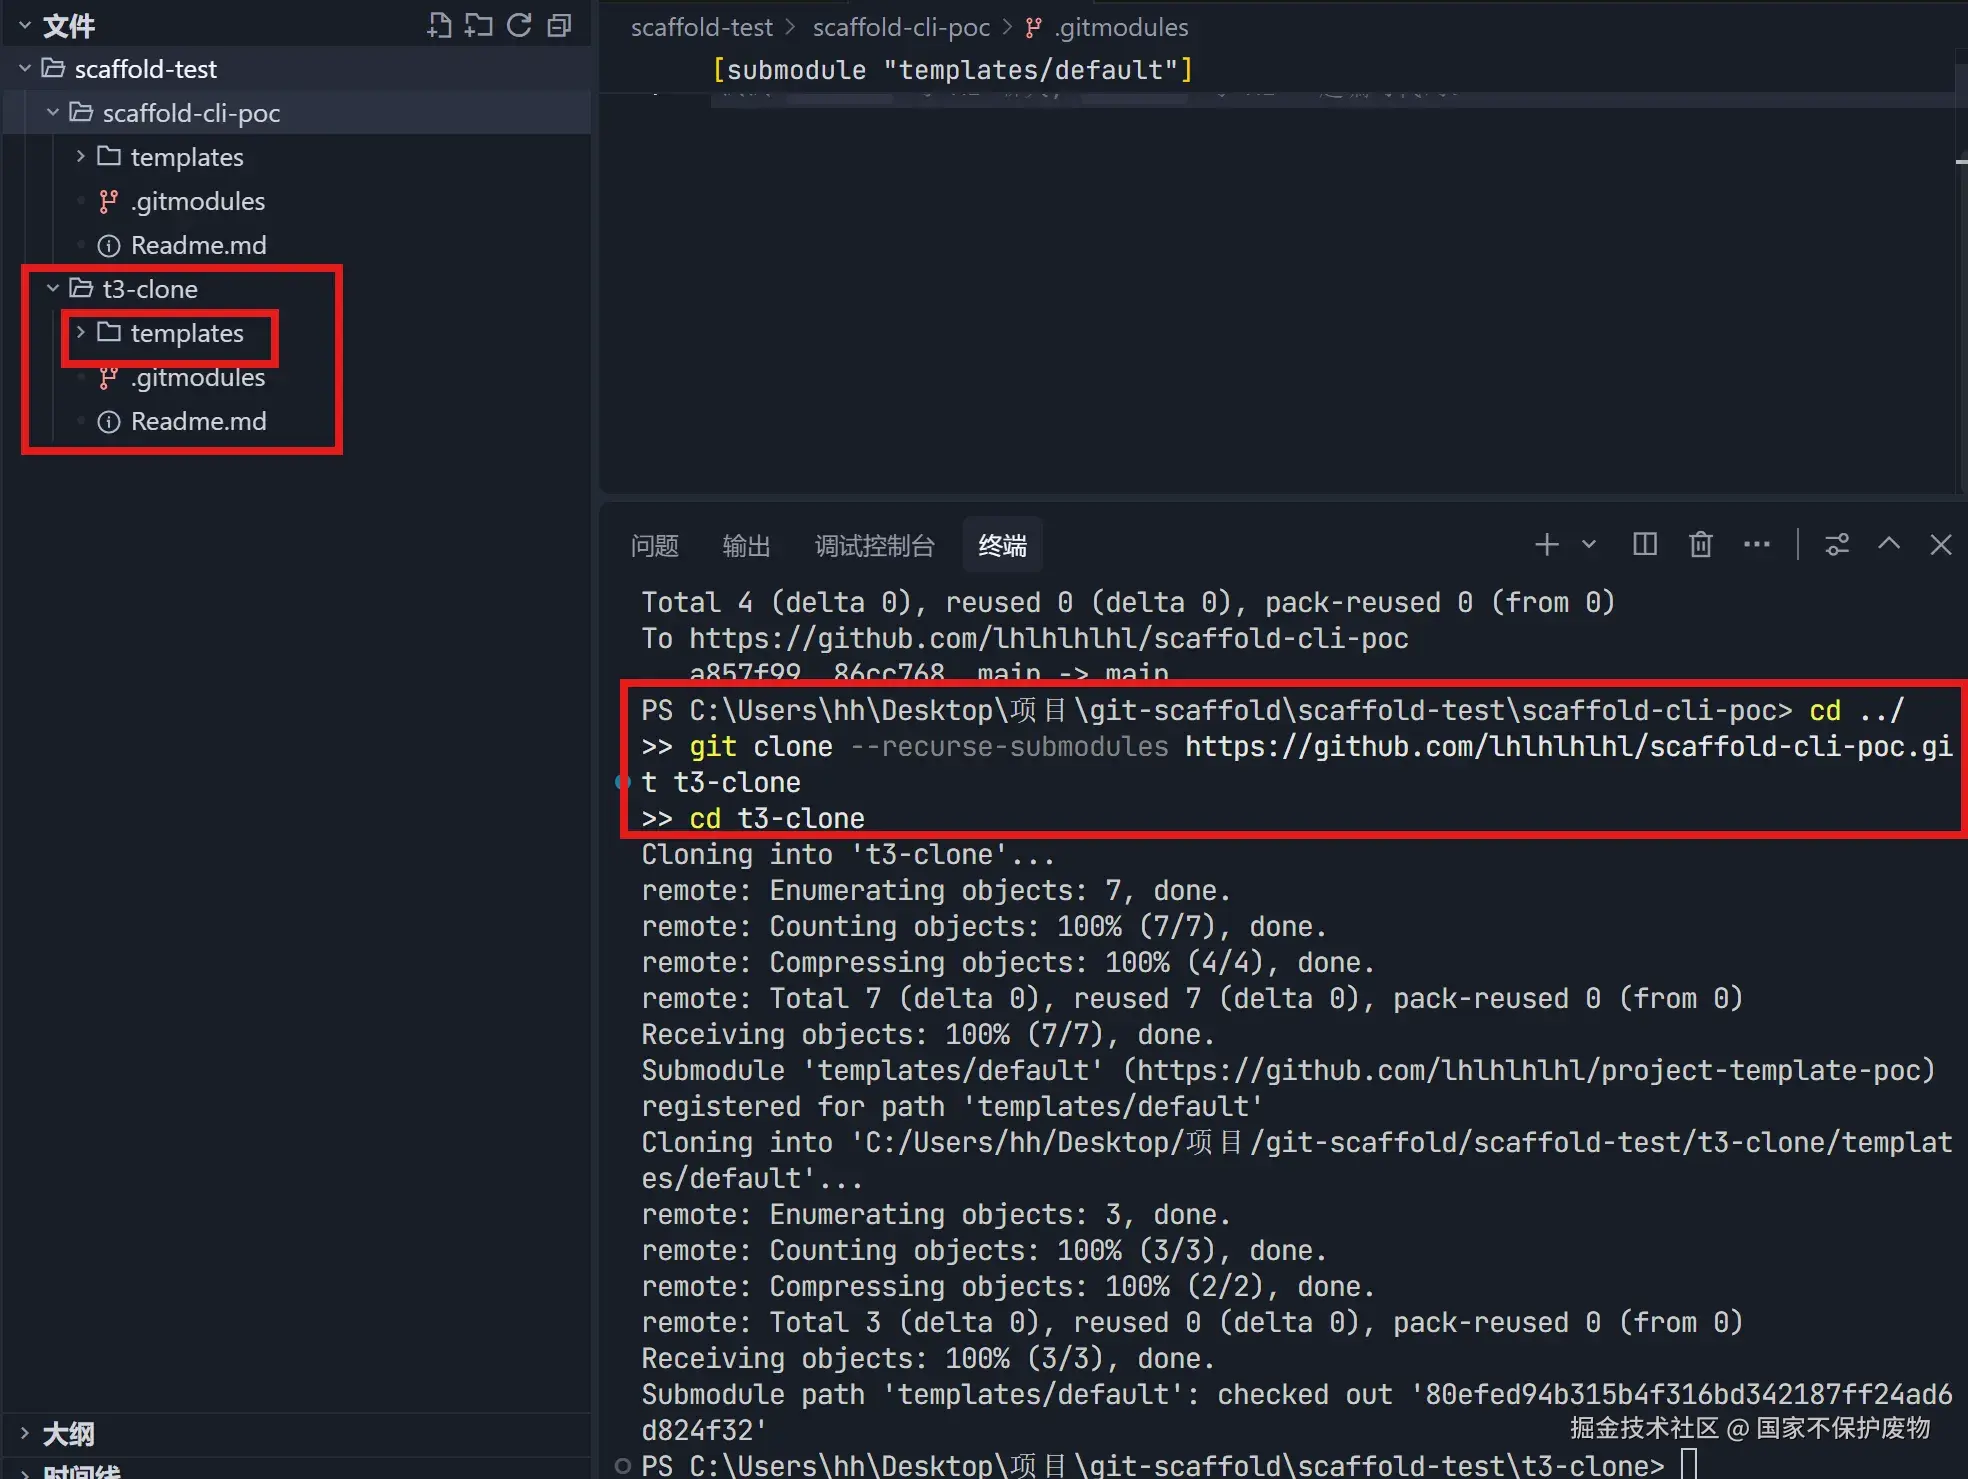
Task: Open the terminal launch profile dropdown arrow
Action: 1589,545
